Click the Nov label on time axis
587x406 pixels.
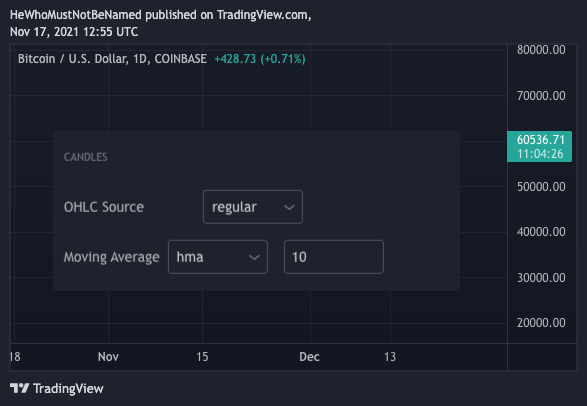pos(108,357)
